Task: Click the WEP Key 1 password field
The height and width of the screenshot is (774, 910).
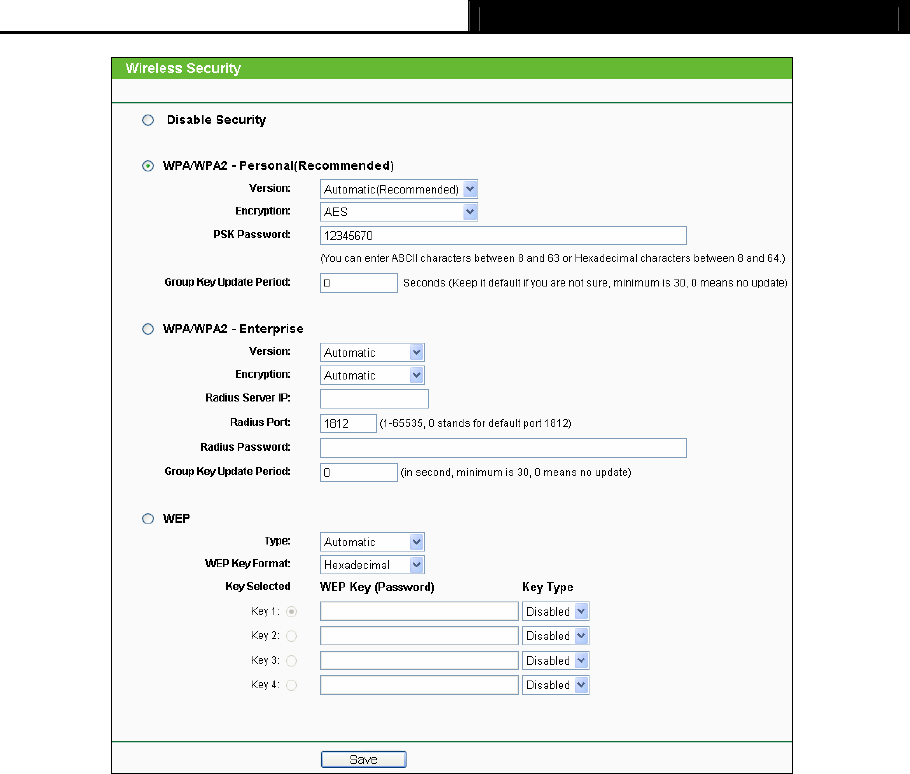Action: click(x=419, y=611)
